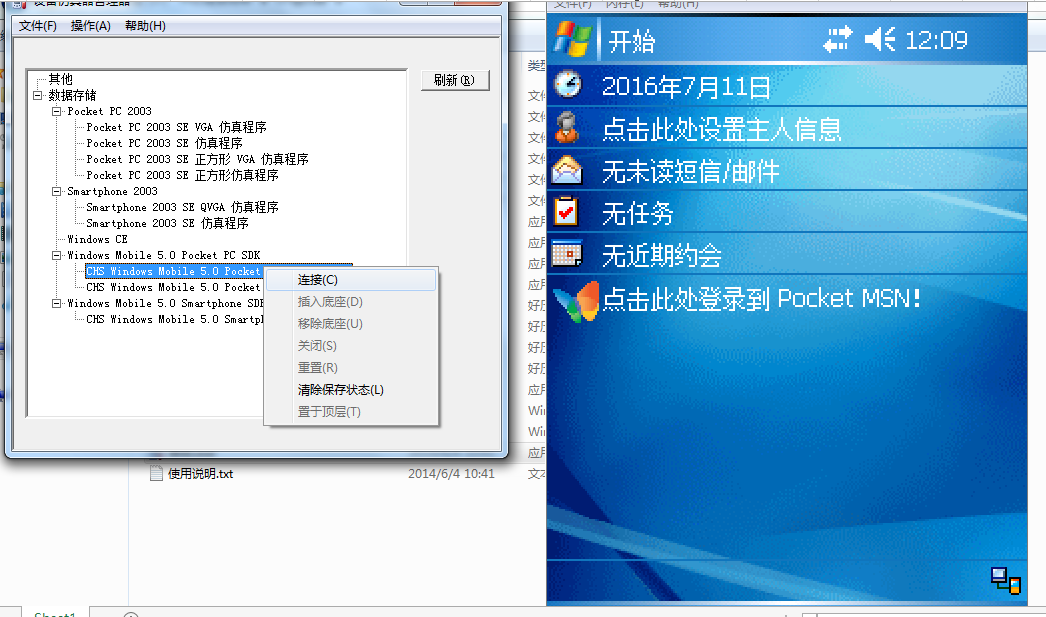Open the connectivity arrows icon in emulator
Viewport: 1046px width, 617px height.
click(x=838, y=39)
